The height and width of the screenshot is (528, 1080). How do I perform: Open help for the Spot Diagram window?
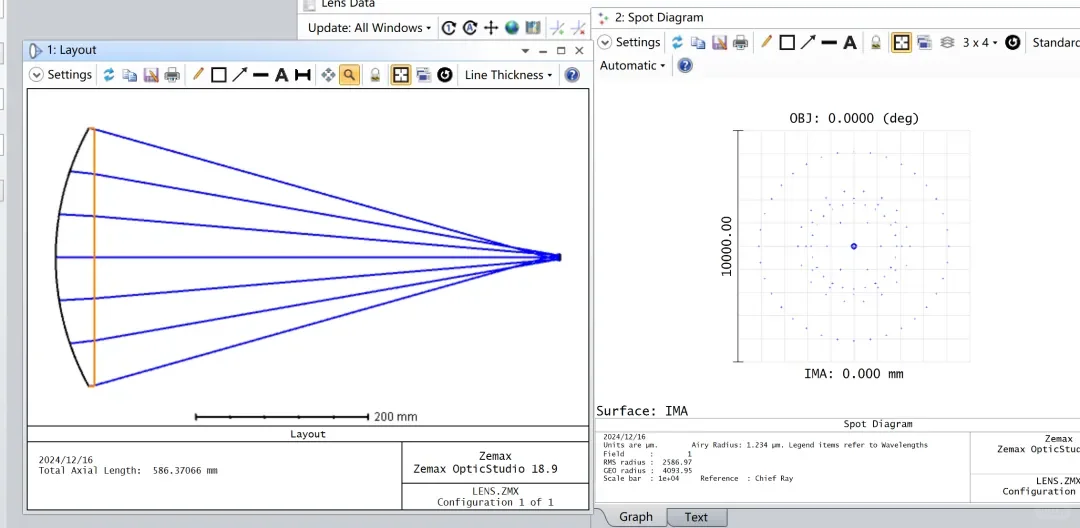[x=685, y=66]
